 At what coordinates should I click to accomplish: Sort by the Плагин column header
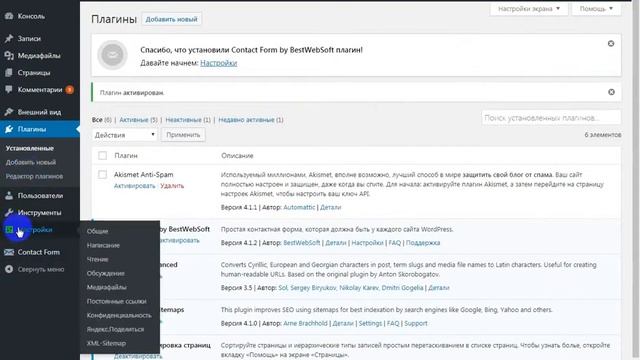tap(126, 156)
